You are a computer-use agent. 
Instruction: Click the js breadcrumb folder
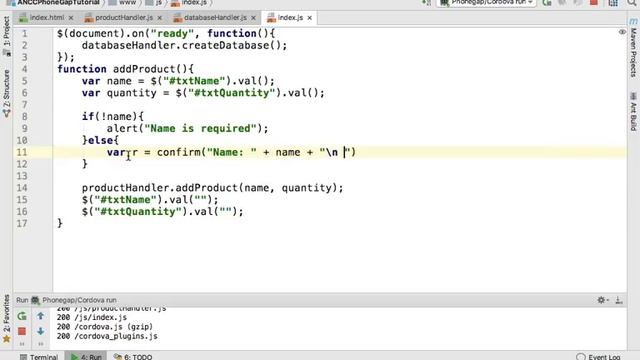(x=154, y=2)
